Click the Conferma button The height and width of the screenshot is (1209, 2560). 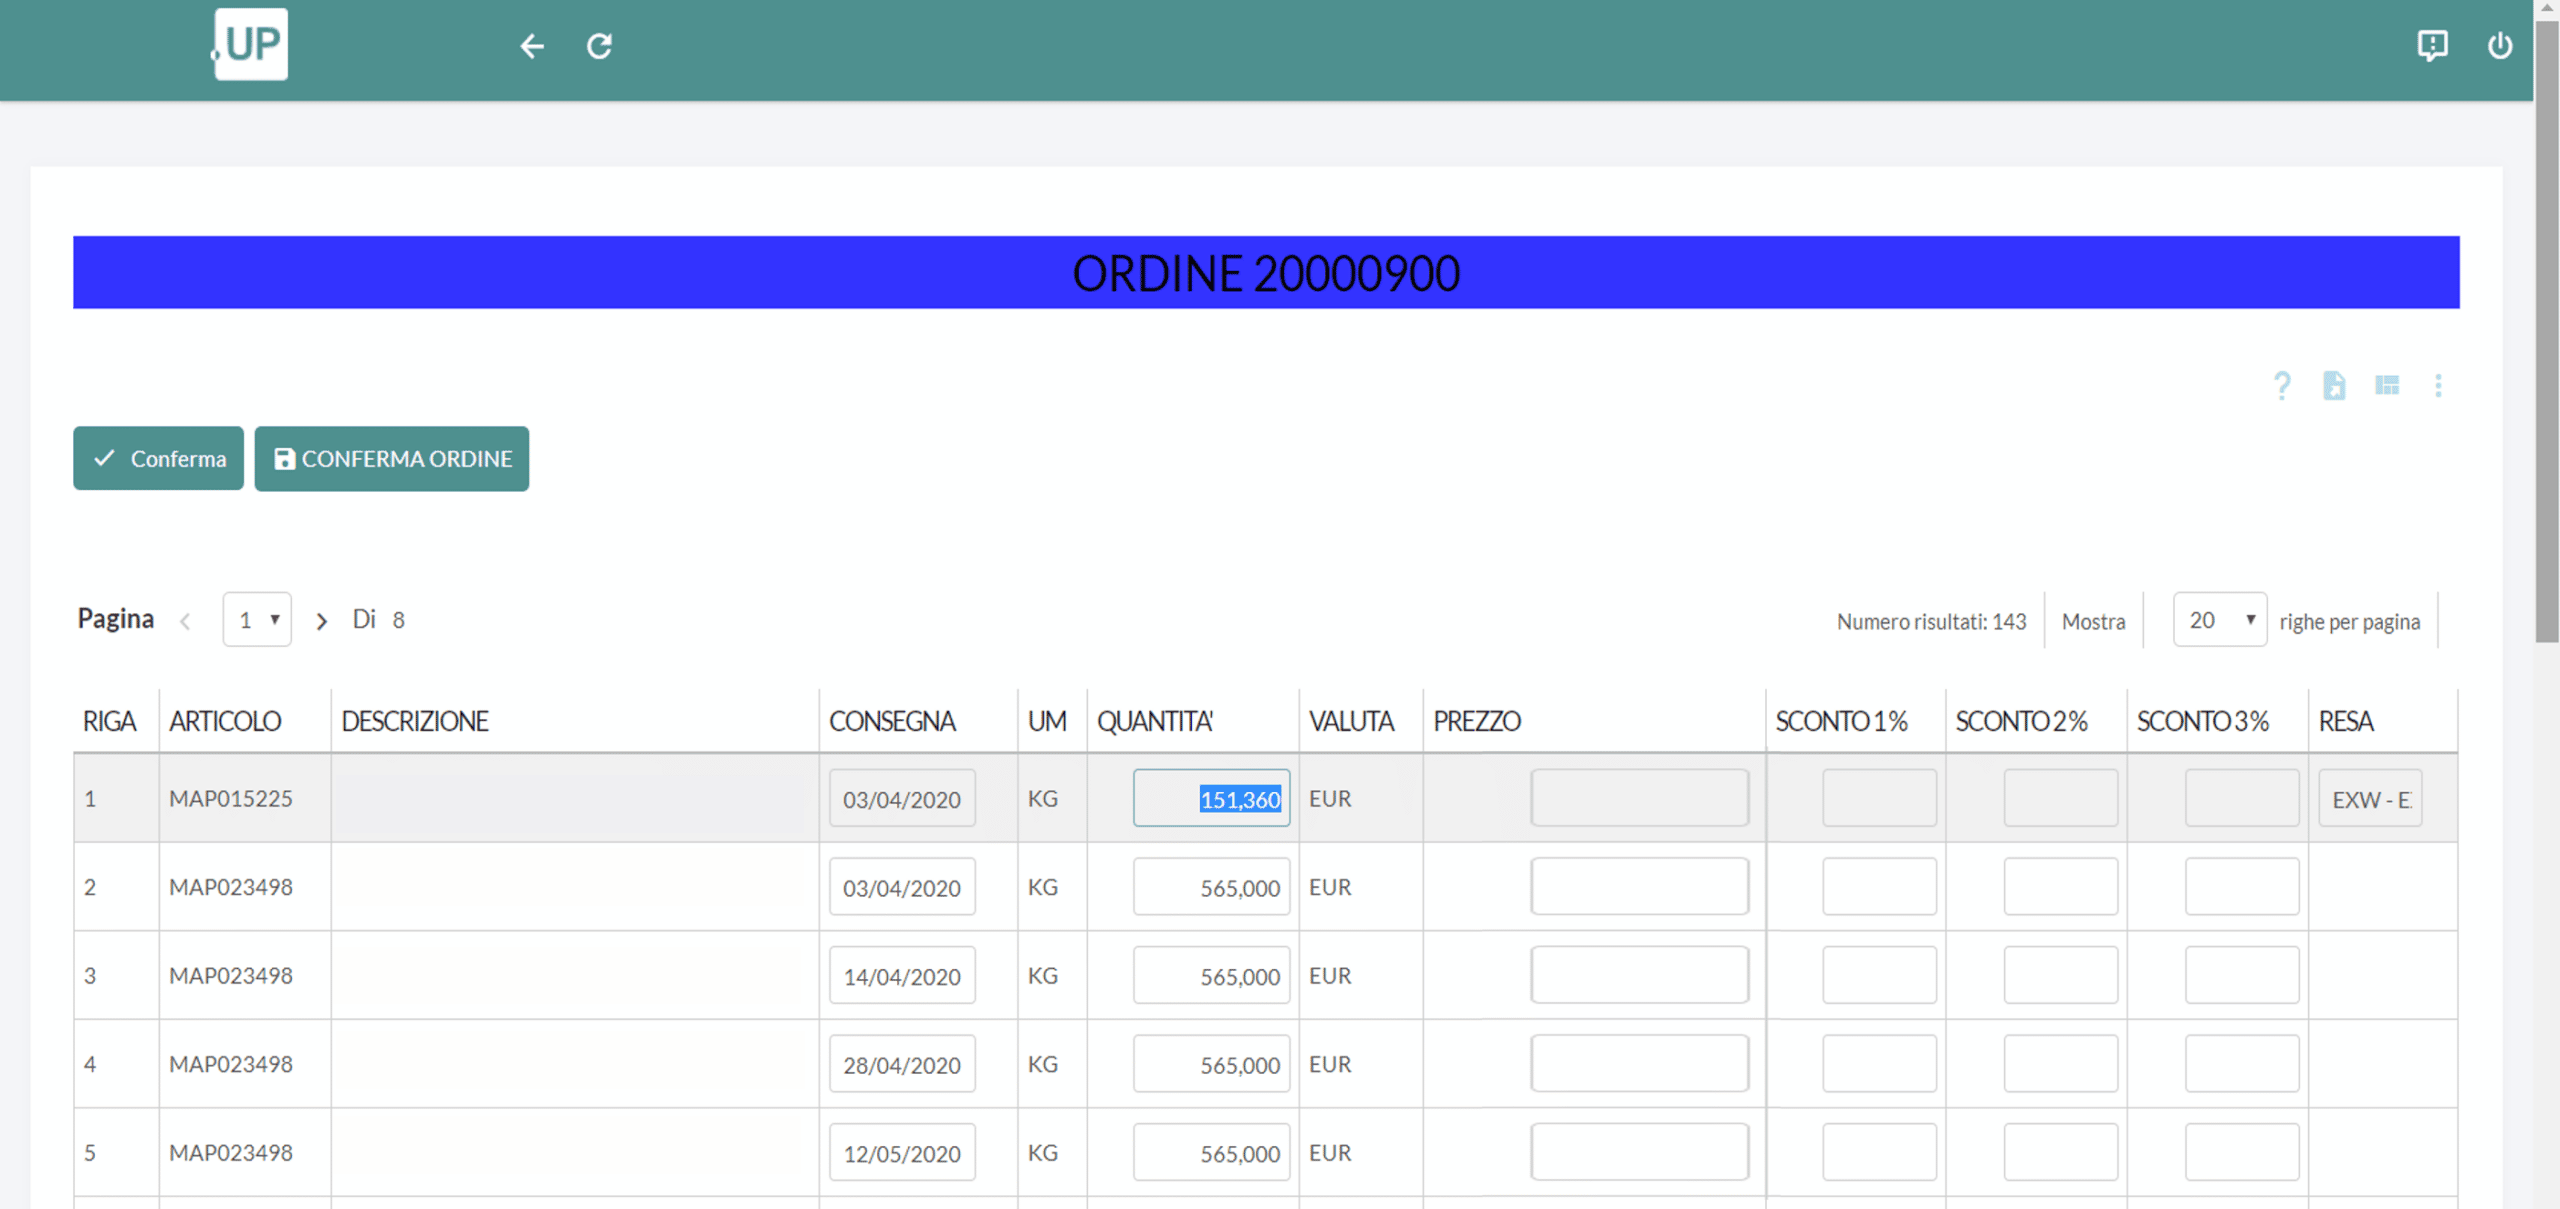coord(158,458)
